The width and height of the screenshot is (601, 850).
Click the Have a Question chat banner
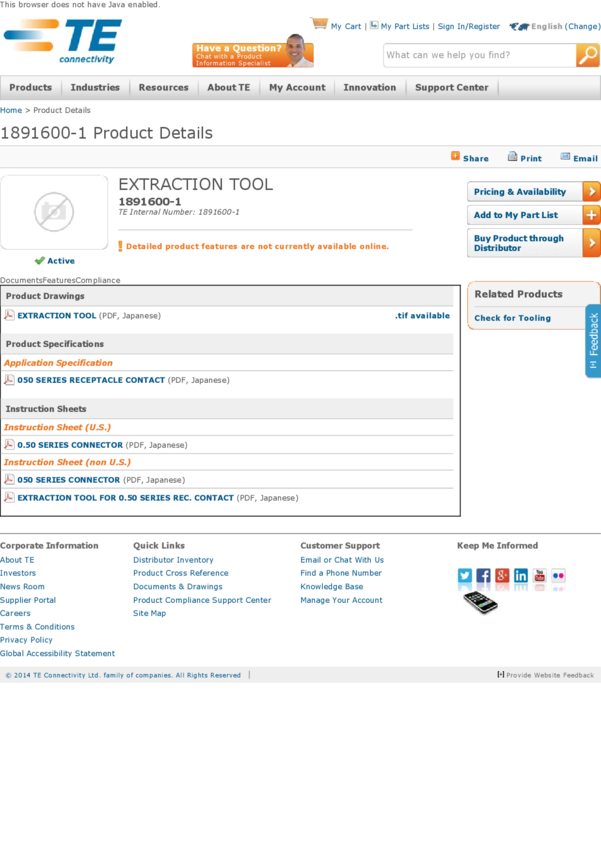[253, 53]
